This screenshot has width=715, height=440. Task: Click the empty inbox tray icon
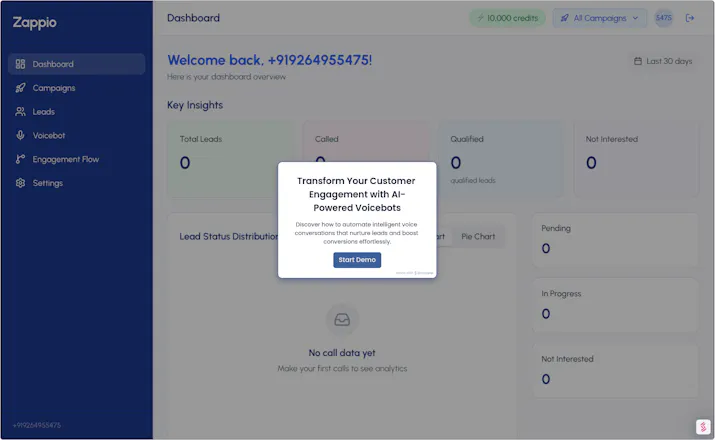342,320
